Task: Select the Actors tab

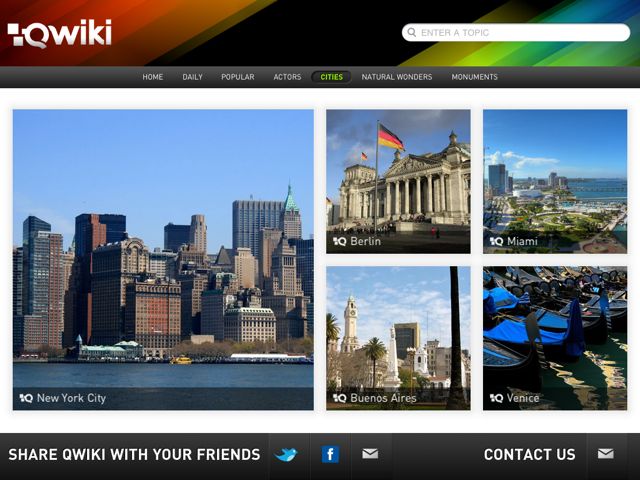Action: 287,77
